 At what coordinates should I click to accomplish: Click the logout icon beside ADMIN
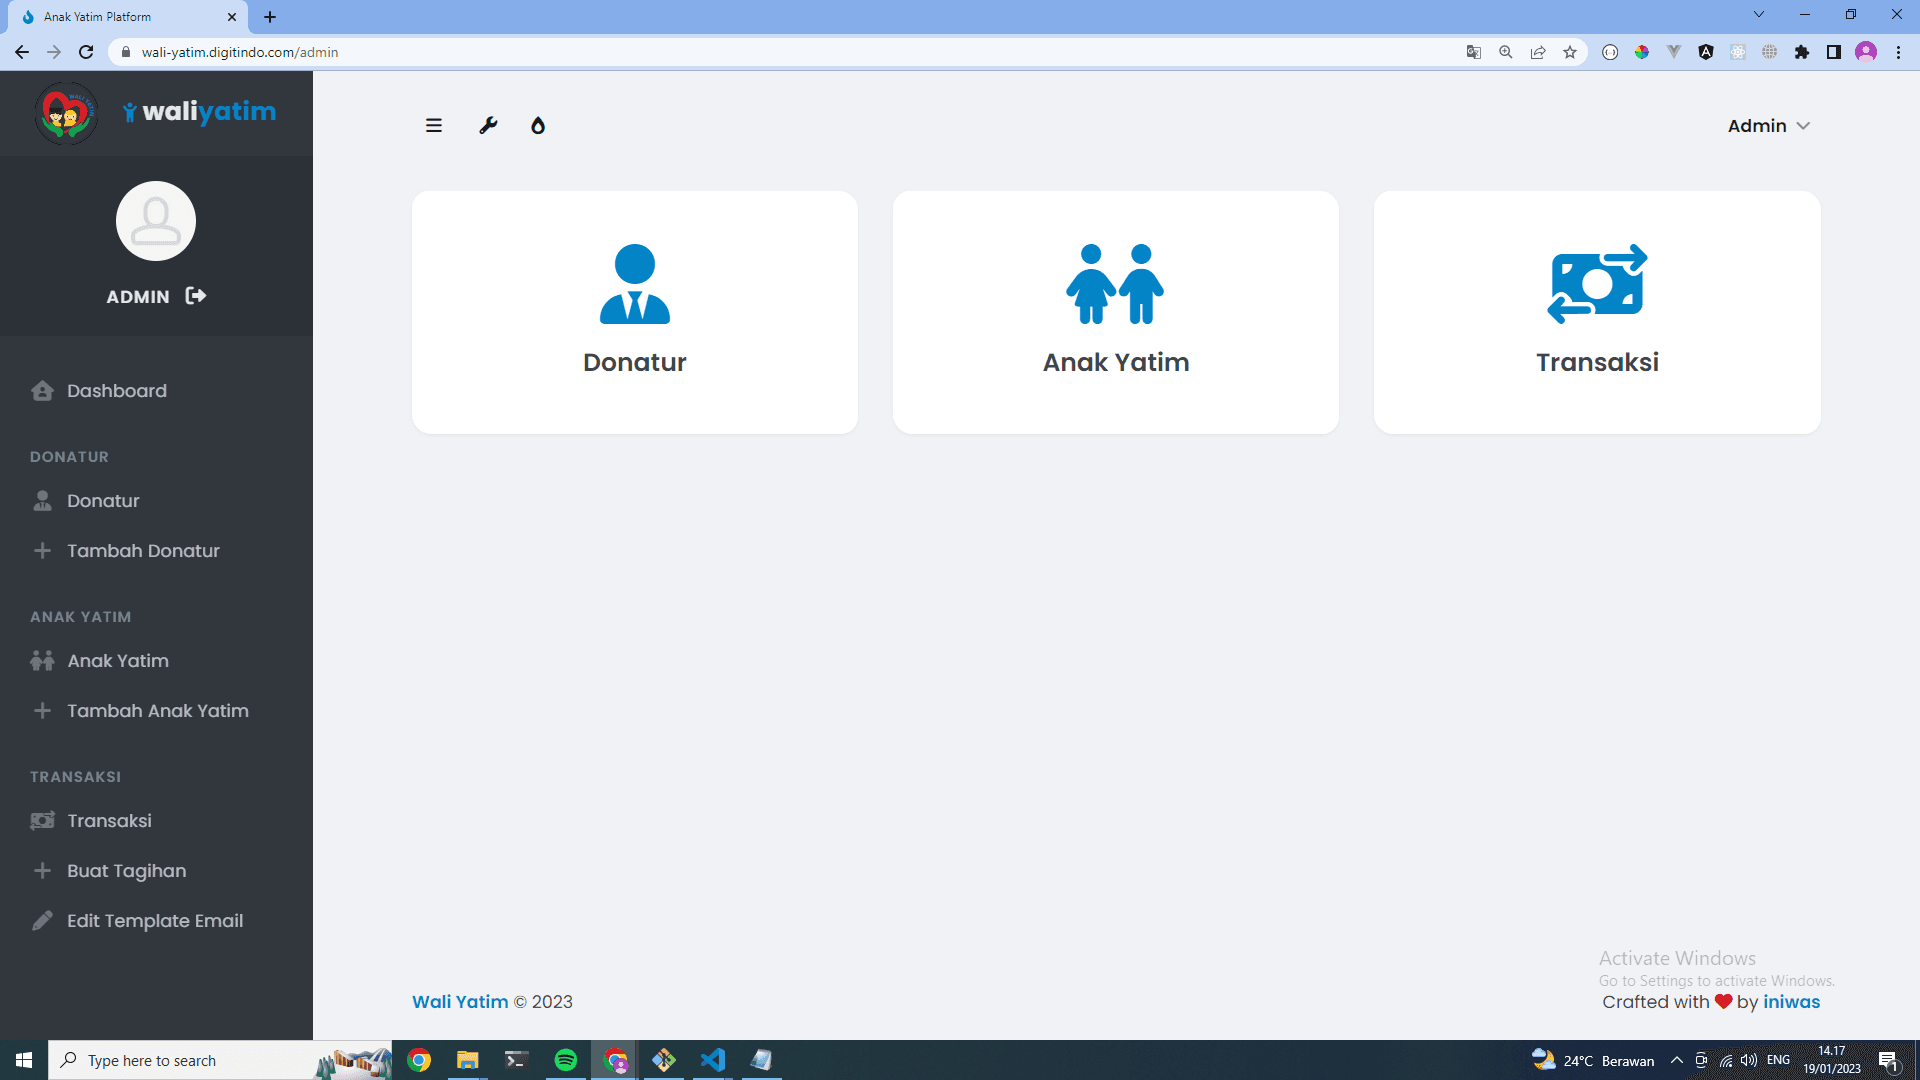coord(196,296)
